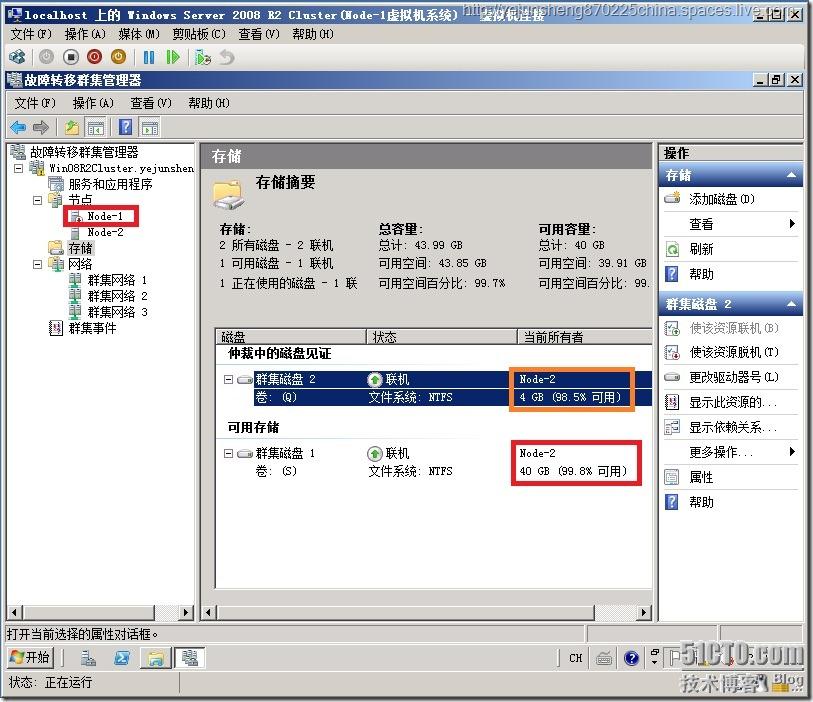
Task: Select 服务和应用程序 in the tree
Action: pos(110,184)
